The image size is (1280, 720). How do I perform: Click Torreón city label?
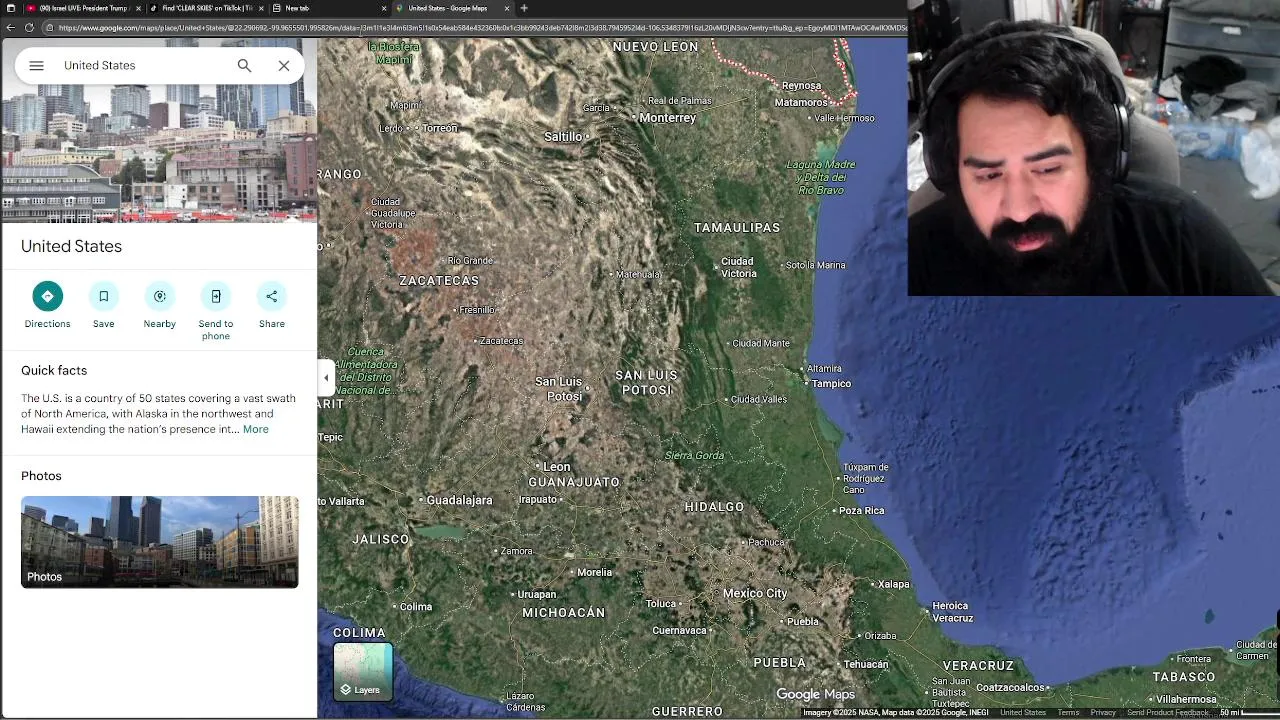(439, 128)
